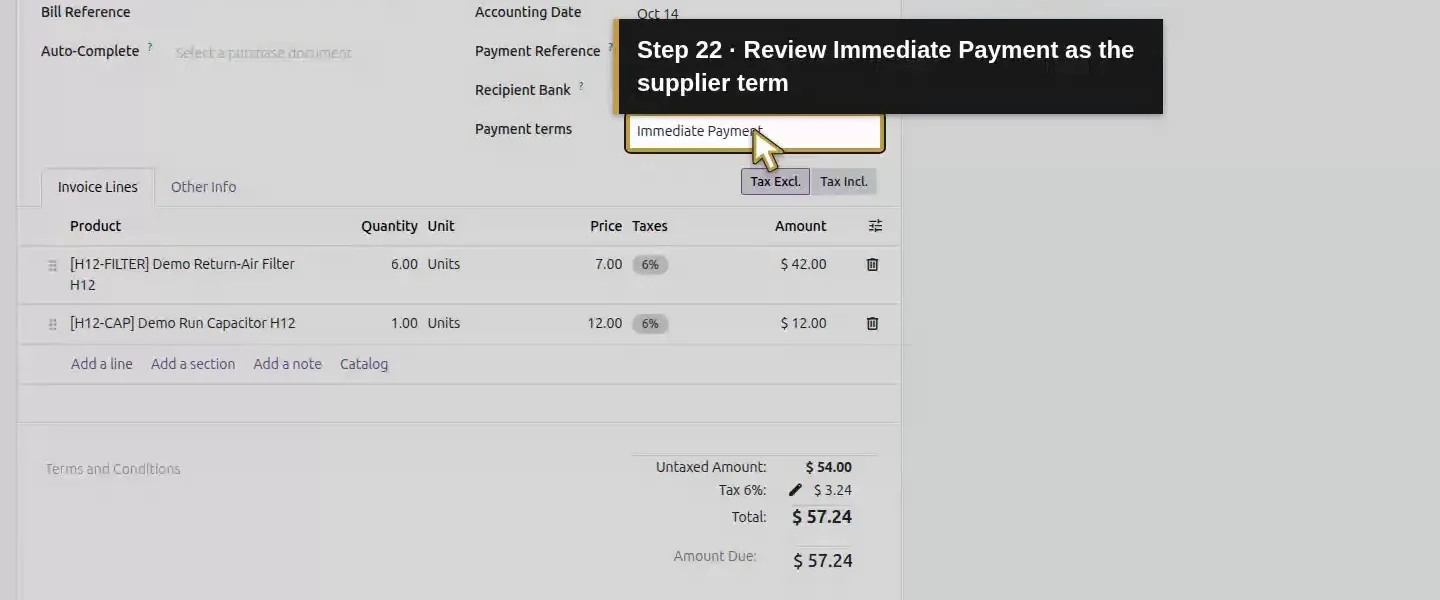Remove the 6% tax tag on H12-FILTER line

(650, 265)
